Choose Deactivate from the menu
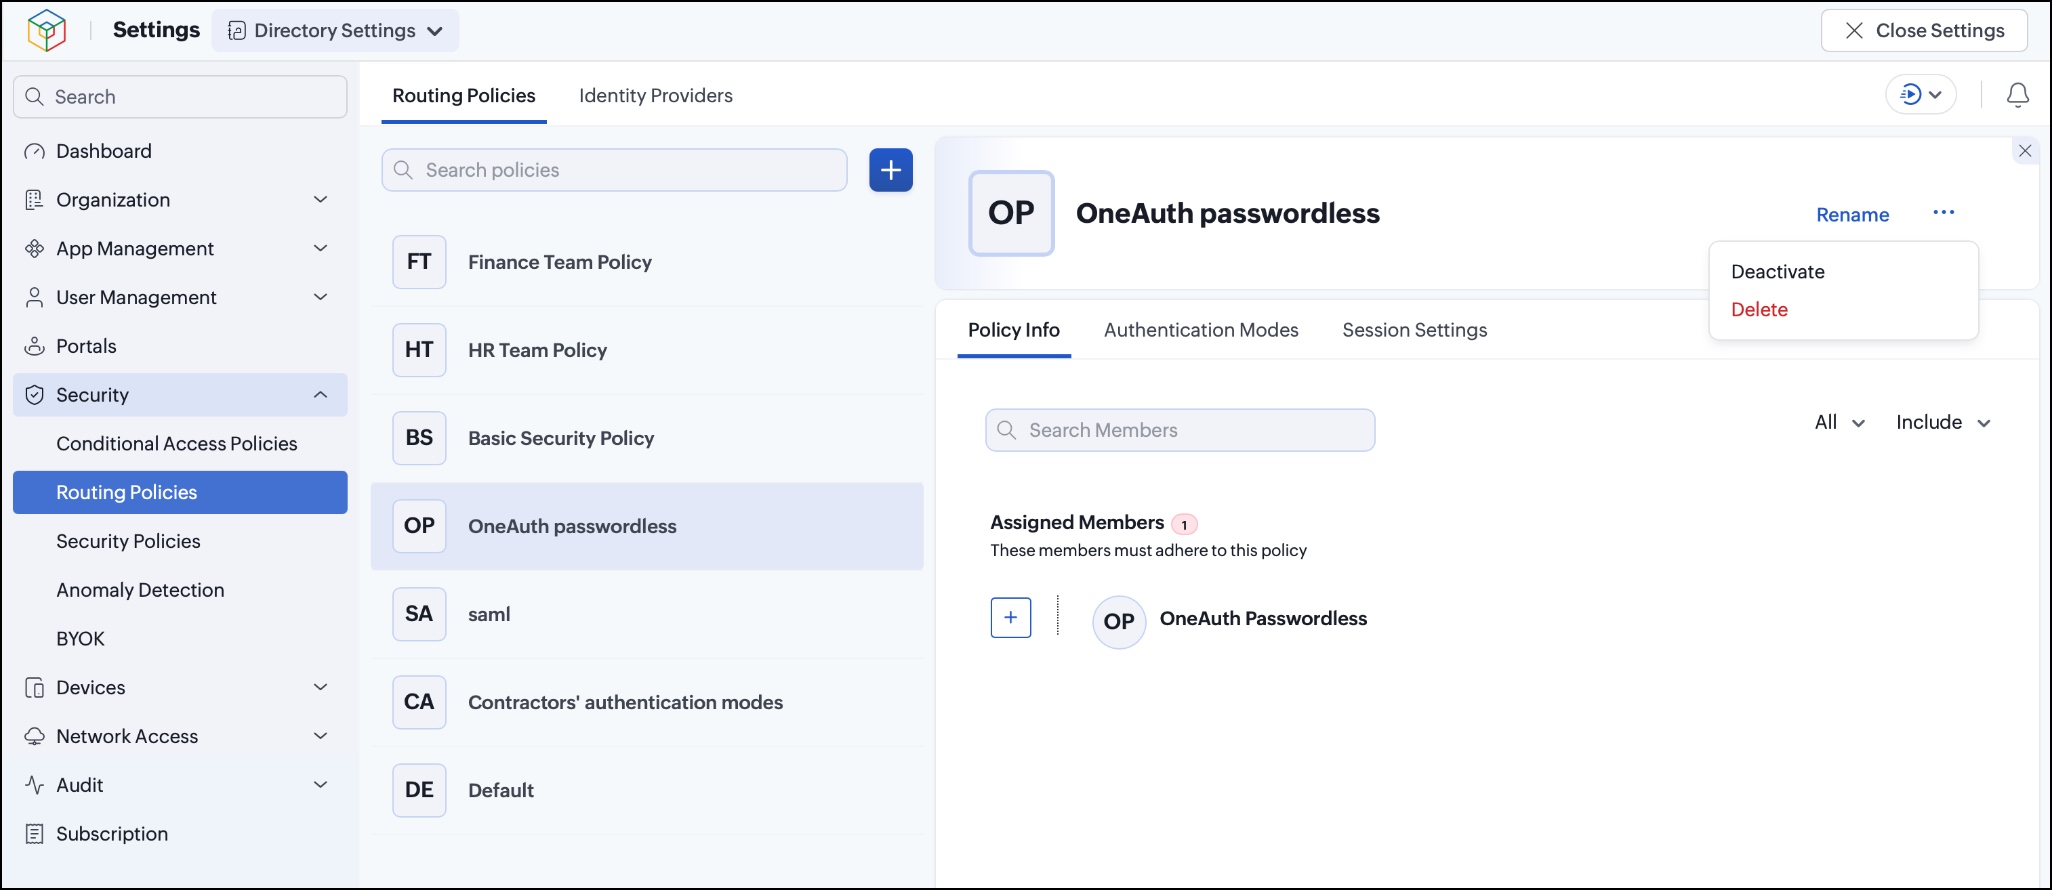The width and height of the screenshot is (2052, 890). point(1778,272)
